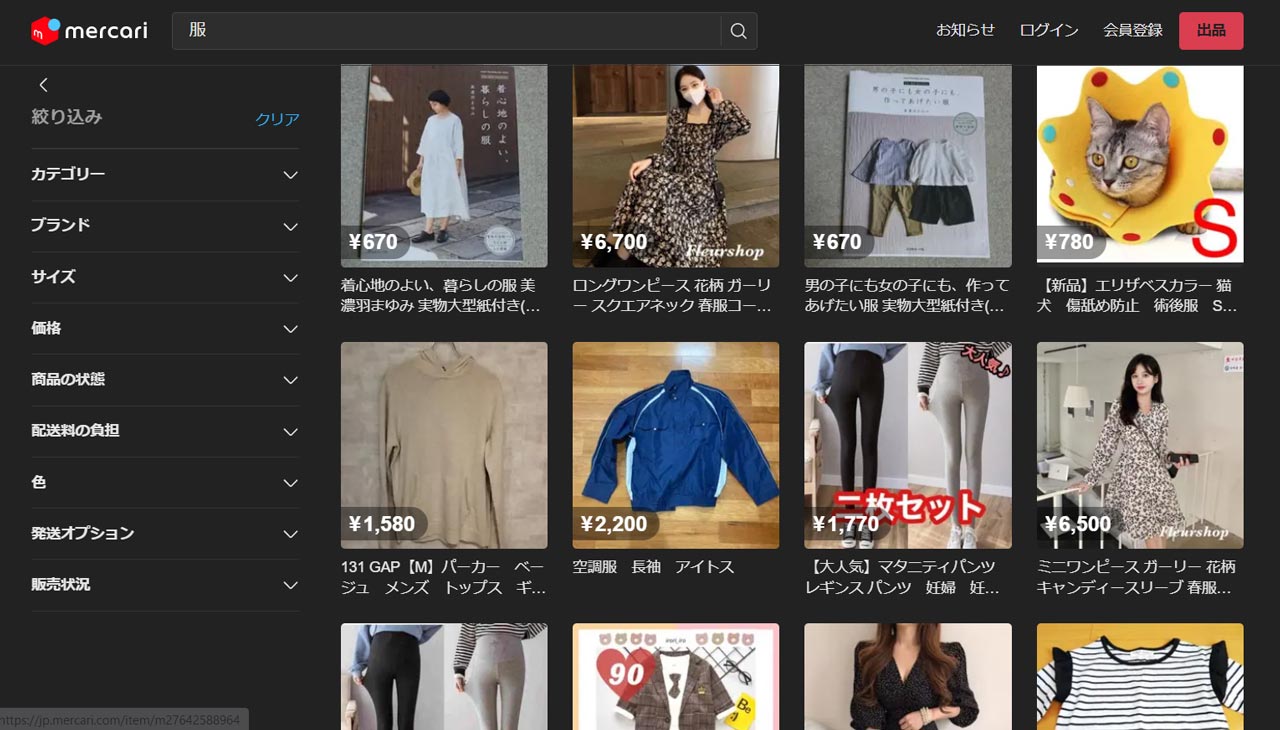Open the 着心地のよい、暮らしの服 book thumbnail
Screen dimensions: 1280x730
tap(444, 166)
